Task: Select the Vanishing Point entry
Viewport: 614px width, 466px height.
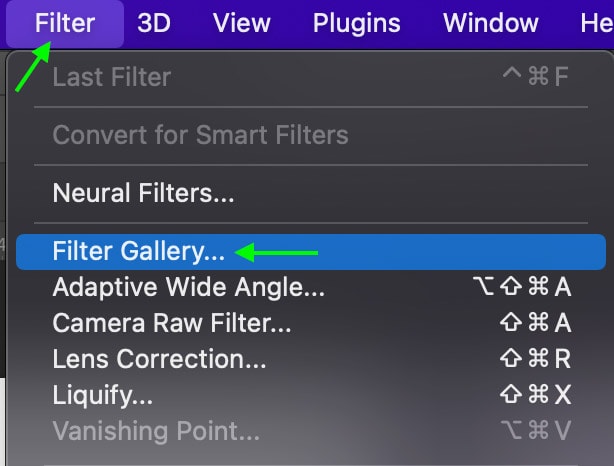Action: tap(311, 431)
